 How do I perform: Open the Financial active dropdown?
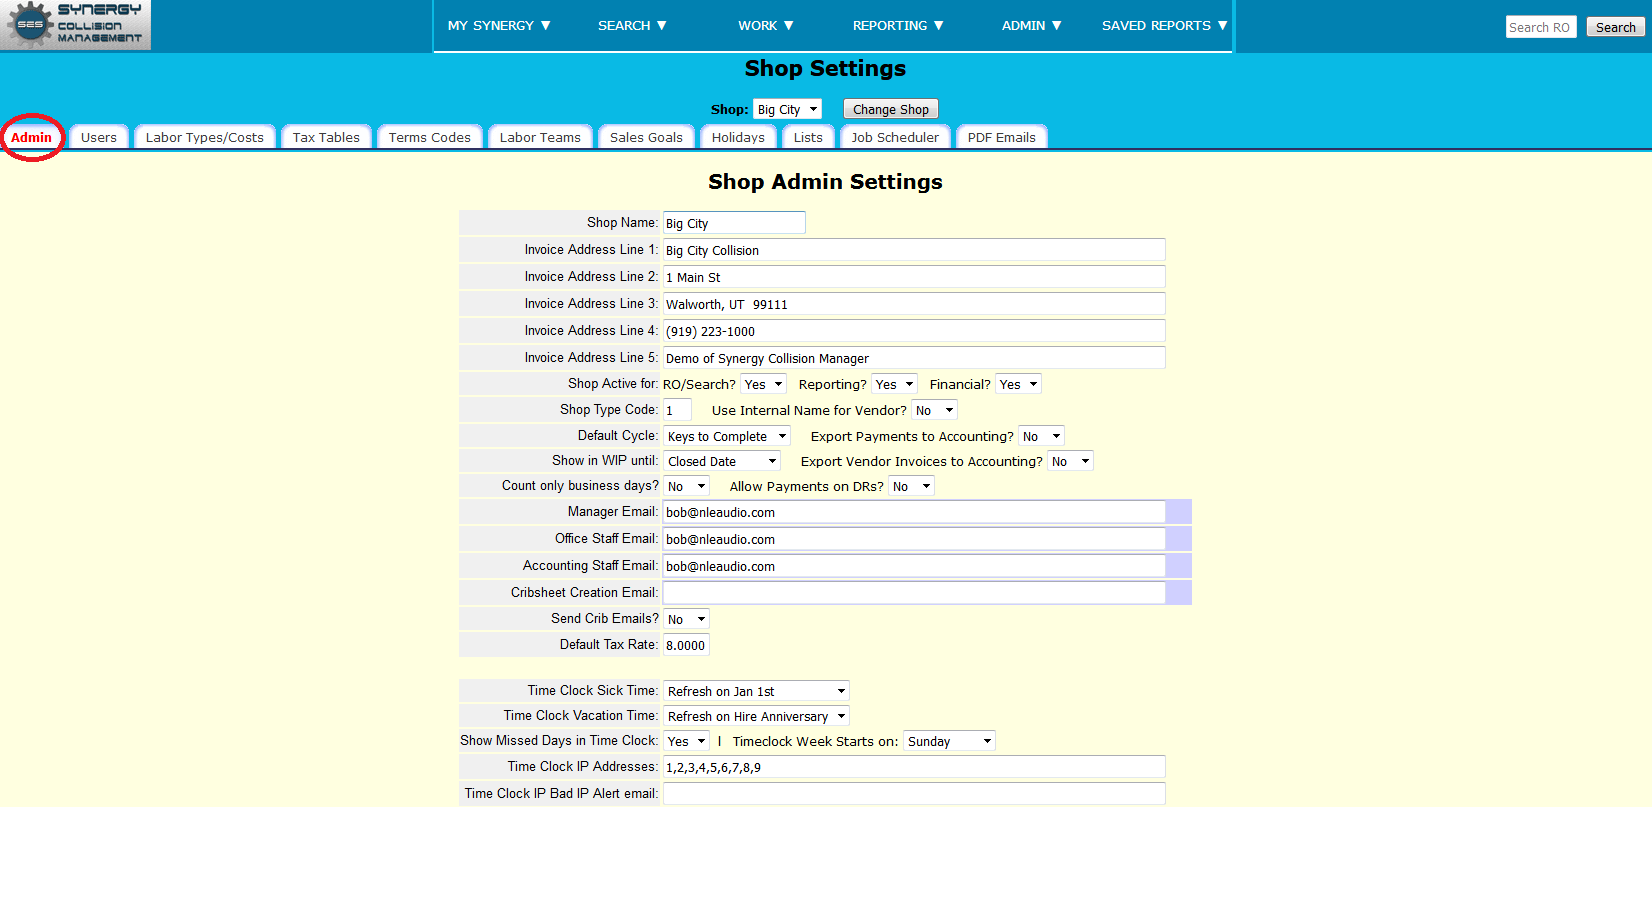pyautogui.click(x=1018, y=384)
